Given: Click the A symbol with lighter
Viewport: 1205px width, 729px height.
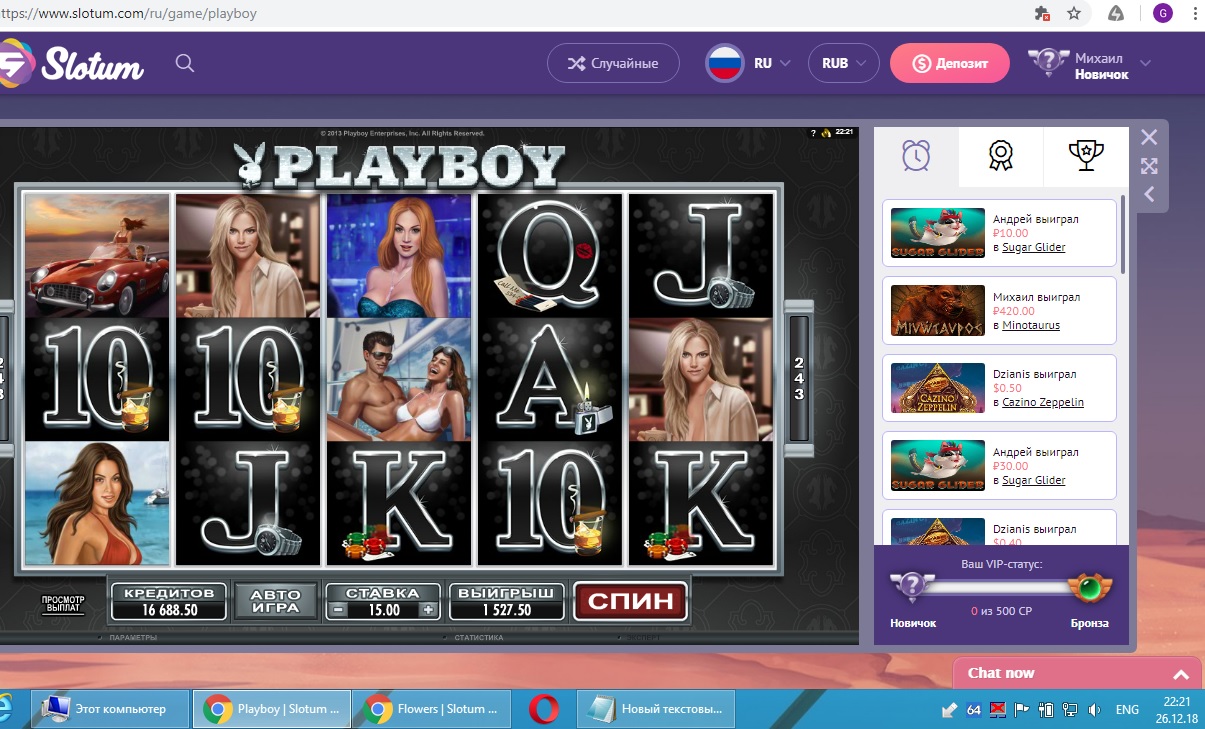Looking at the screenshot, I should click(550, 380).
